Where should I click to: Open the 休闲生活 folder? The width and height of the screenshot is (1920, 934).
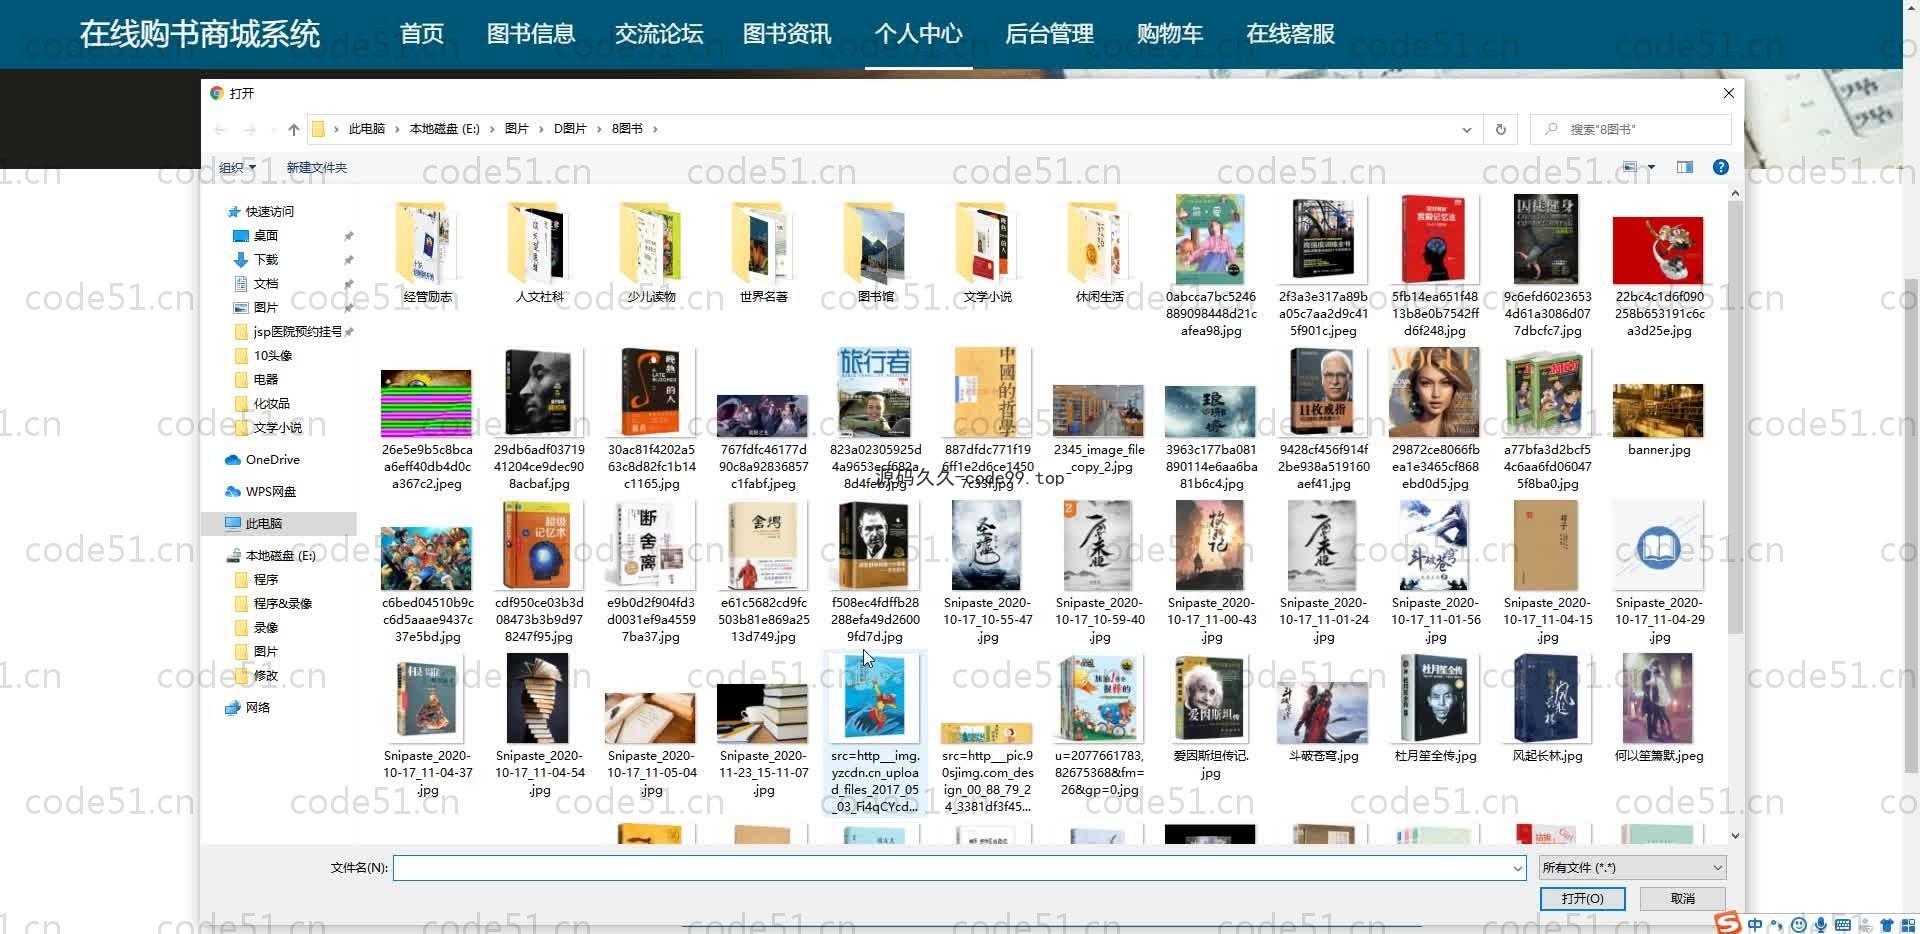(1099, 252)
